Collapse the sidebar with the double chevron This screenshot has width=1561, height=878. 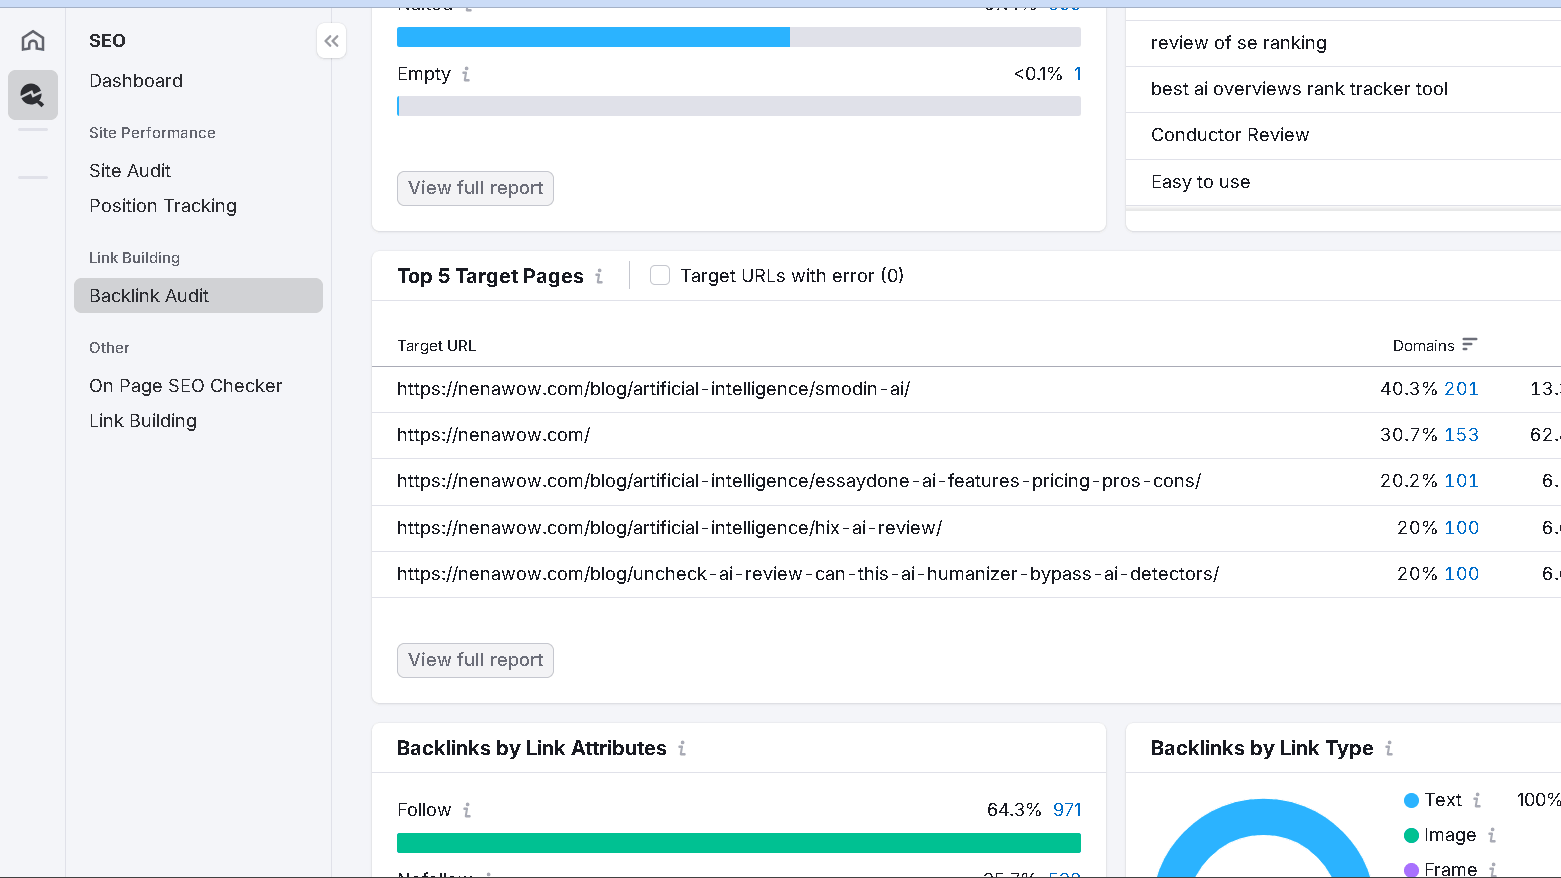pos(331,40)
